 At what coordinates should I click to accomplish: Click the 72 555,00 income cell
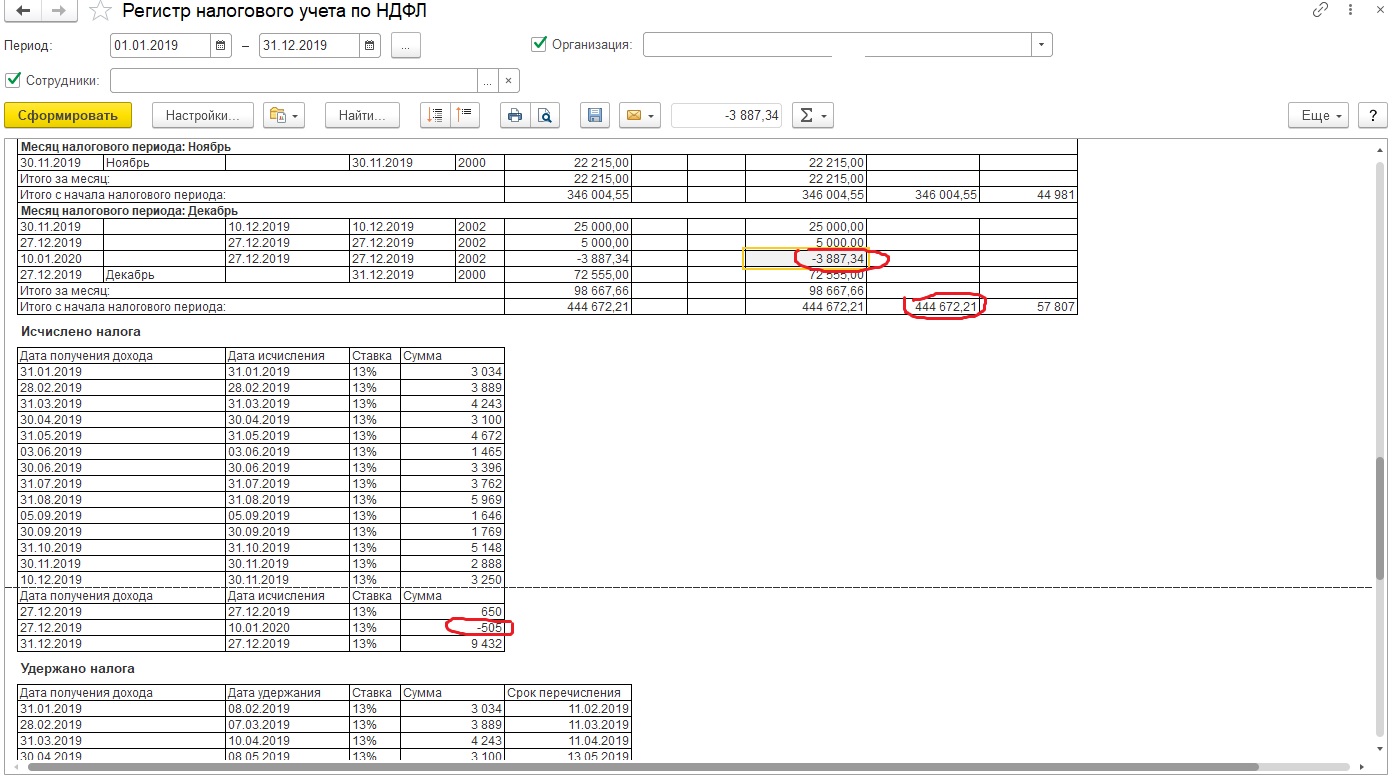pyautogui.click(x=568, y=274)
